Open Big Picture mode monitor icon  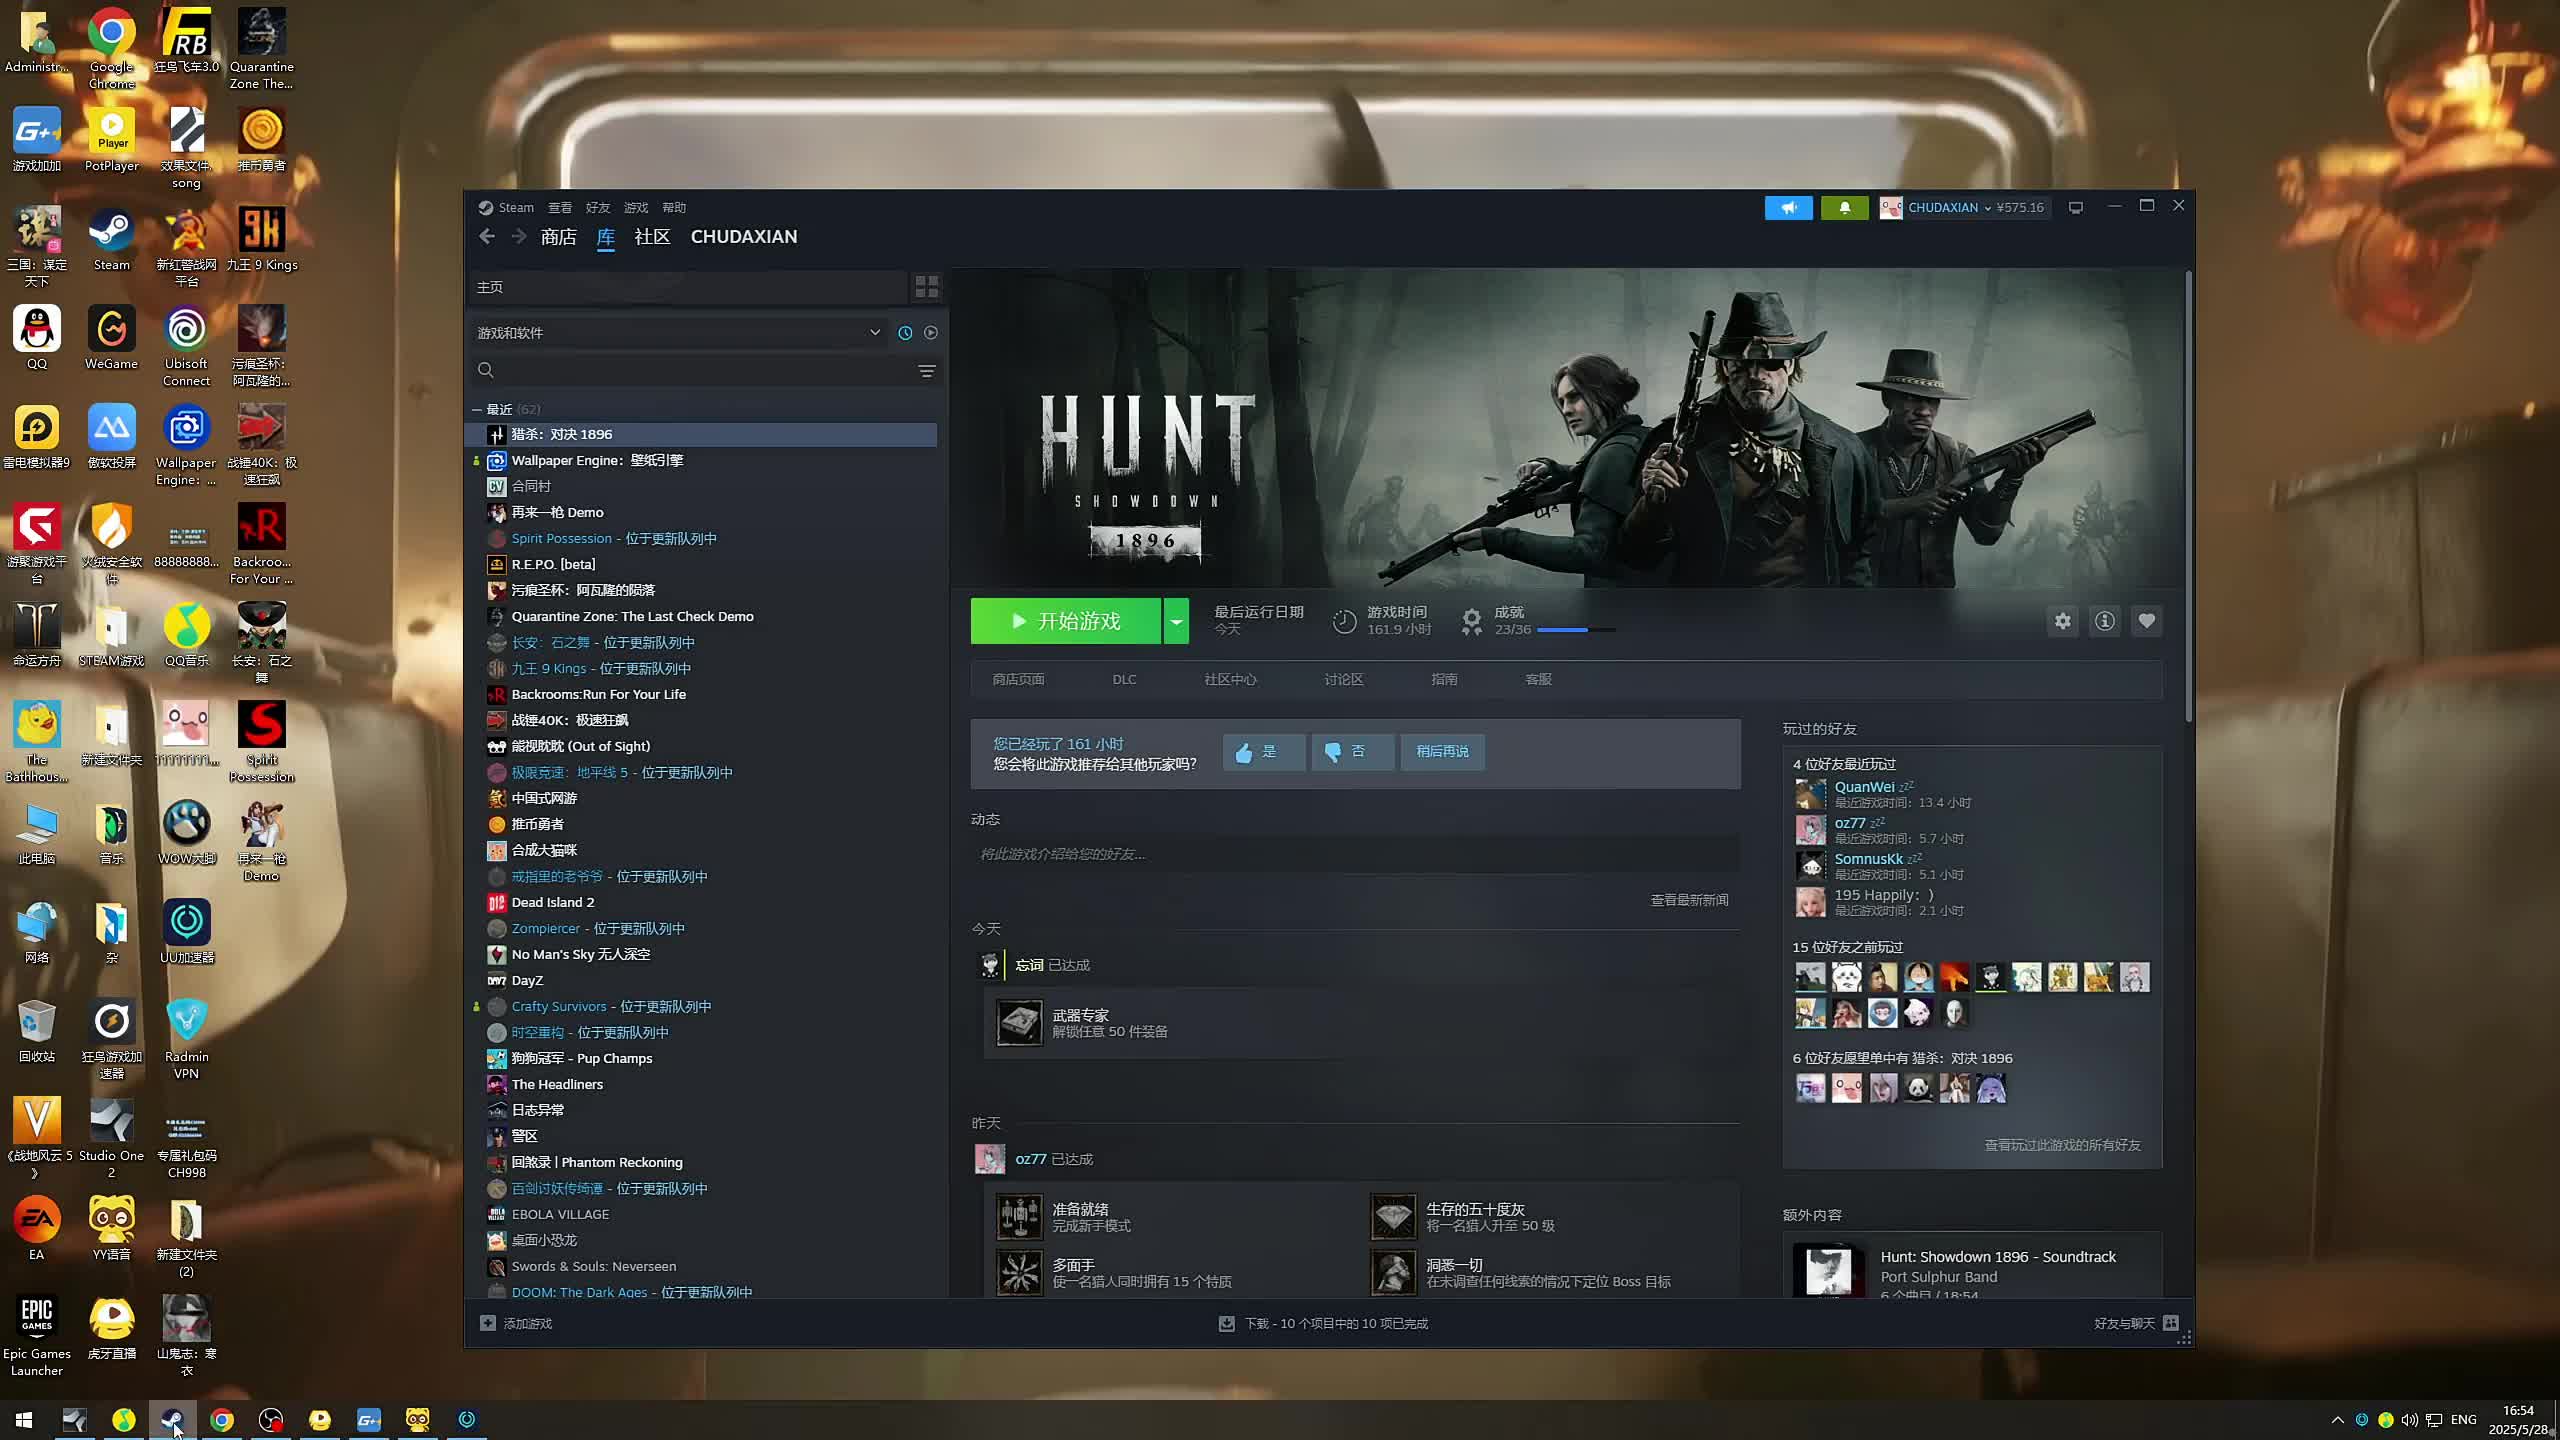[x=2076, y=207]
